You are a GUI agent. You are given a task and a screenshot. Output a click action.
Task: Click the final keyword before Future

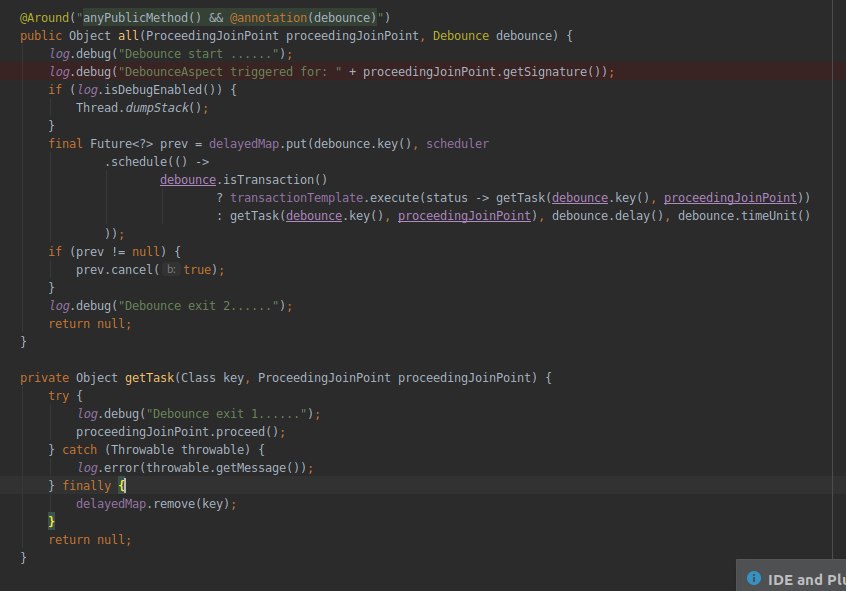(66, 144)
